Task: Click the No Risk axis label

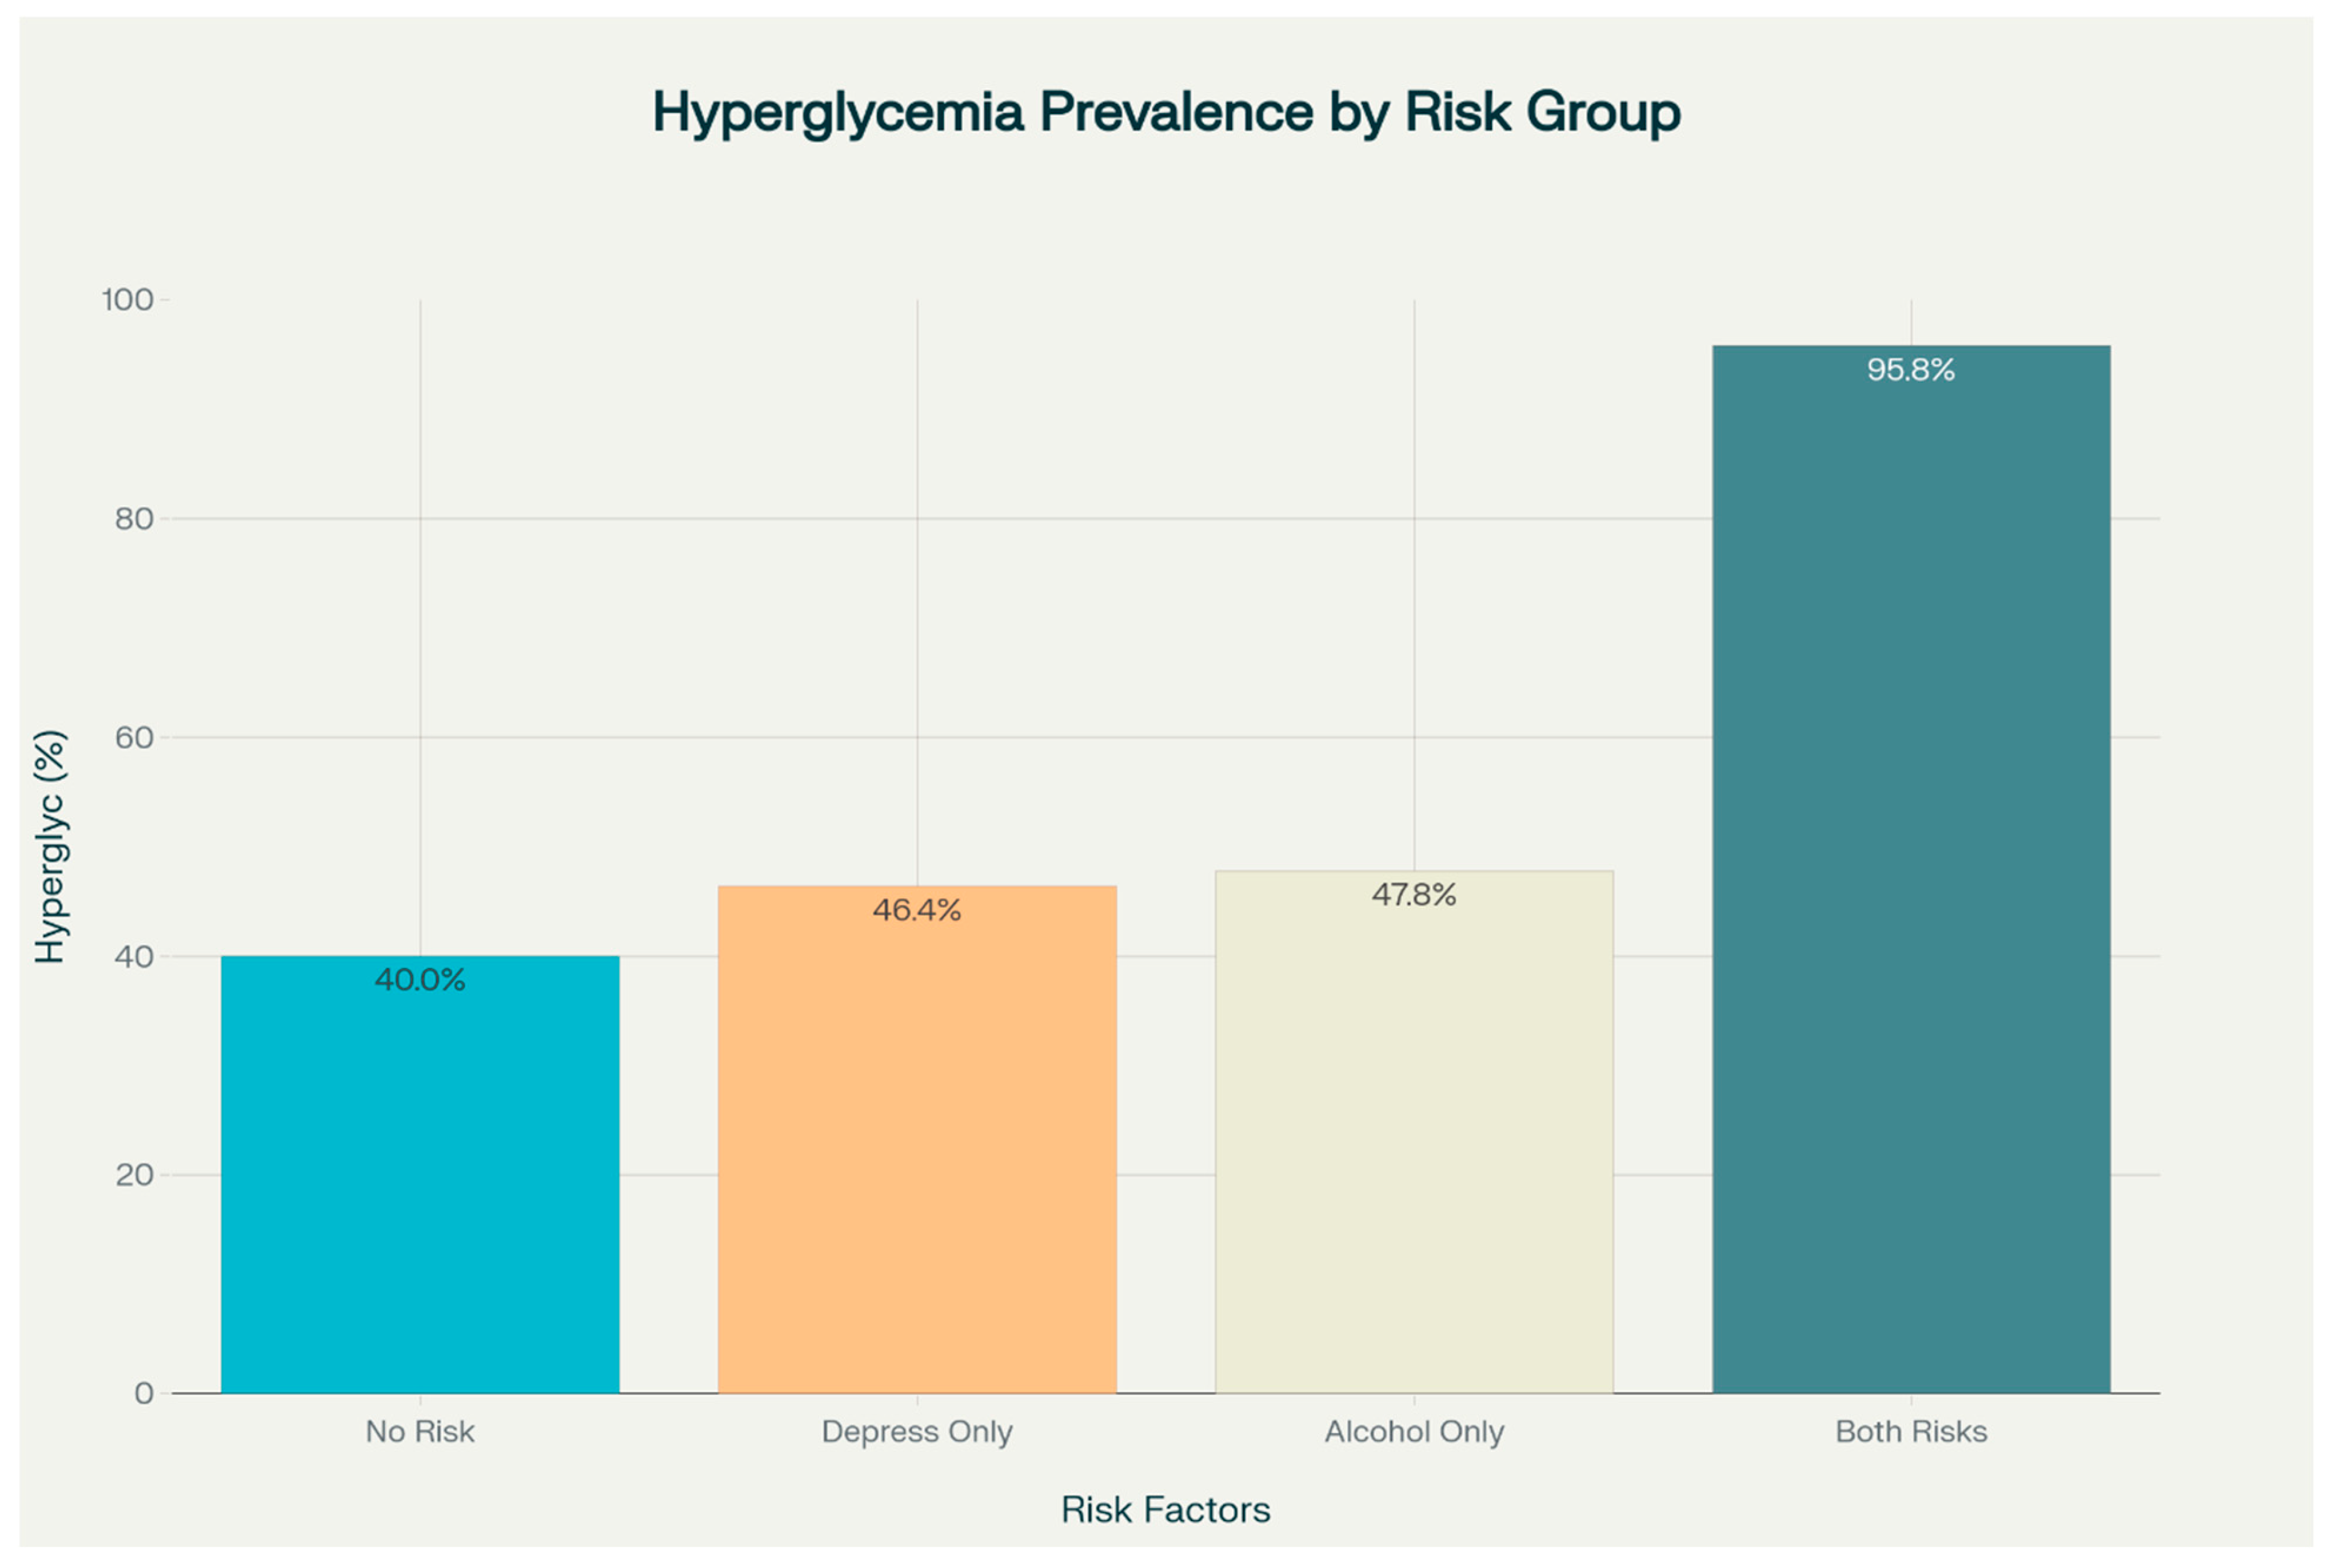Action: [420, 1431]
